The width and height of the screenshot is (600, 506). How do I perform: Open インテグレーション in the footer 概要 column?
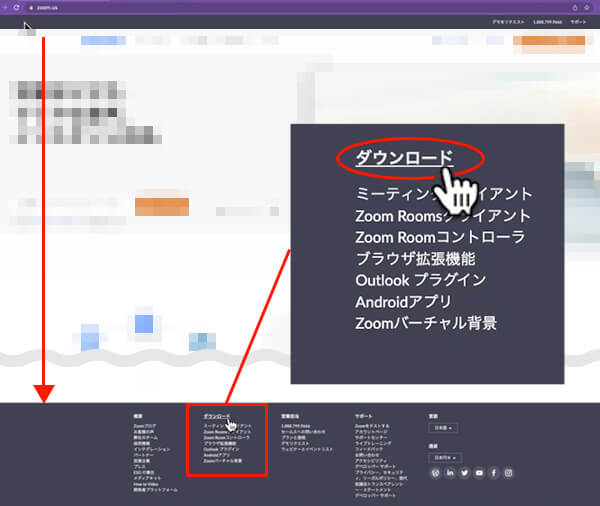click(152, 449)
